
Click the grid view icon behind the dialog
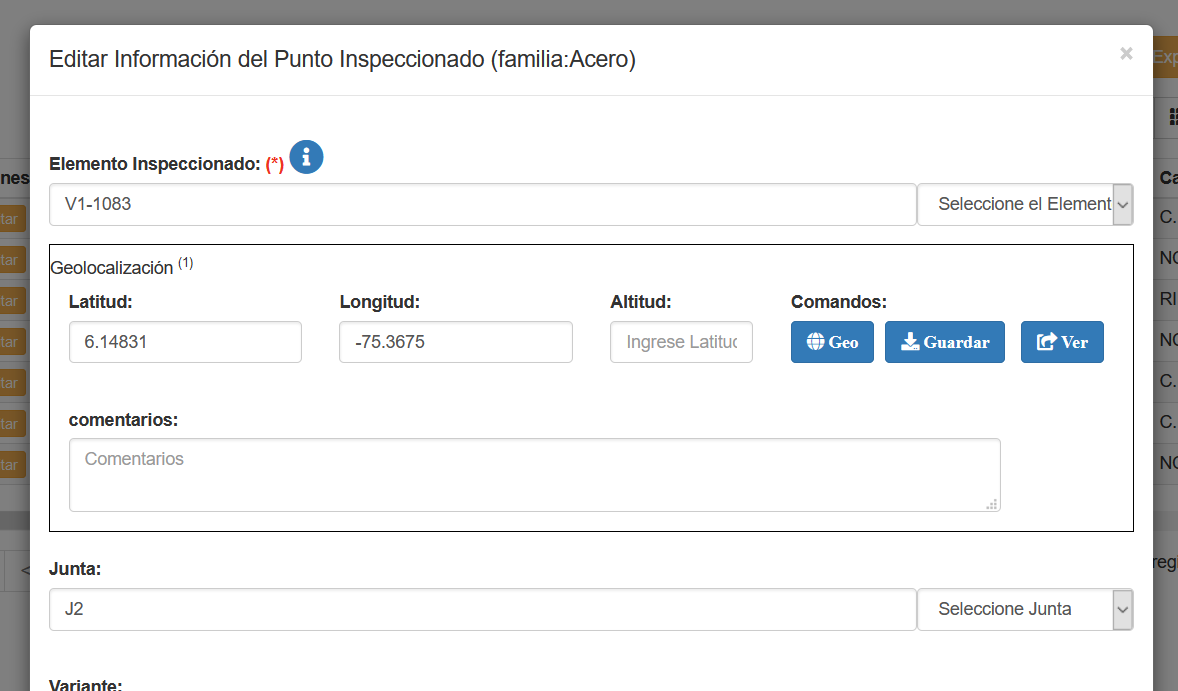point(1172,117)
